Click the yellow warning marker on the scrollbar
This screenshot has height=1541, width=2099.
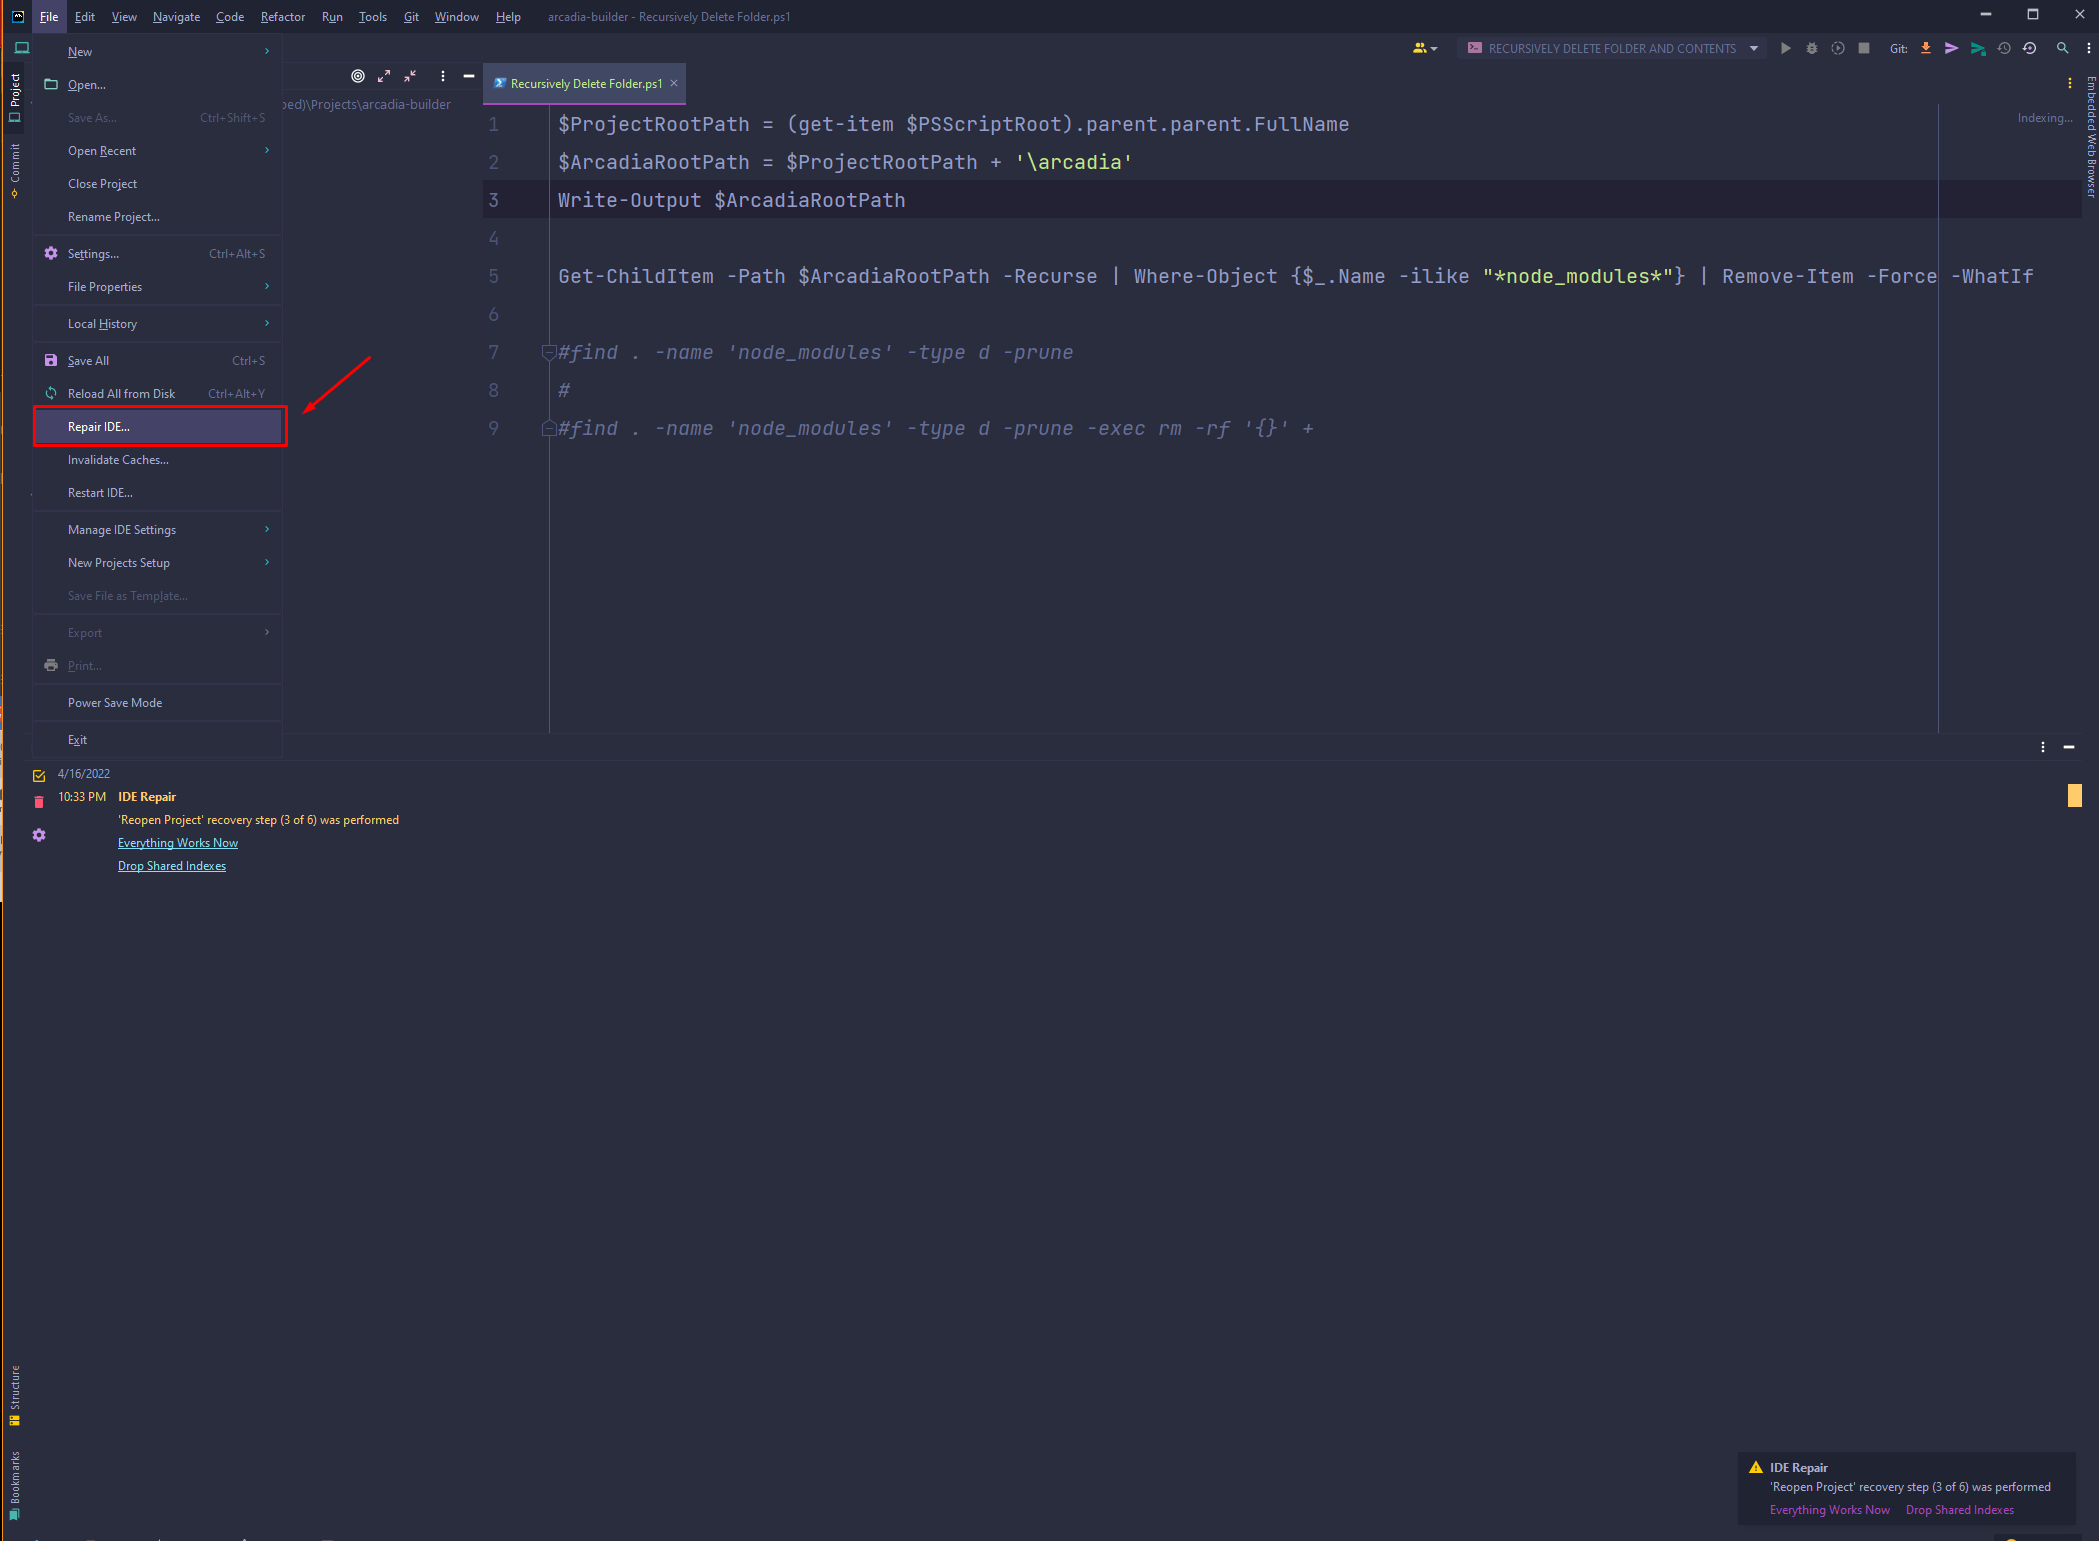[2074, 795]
